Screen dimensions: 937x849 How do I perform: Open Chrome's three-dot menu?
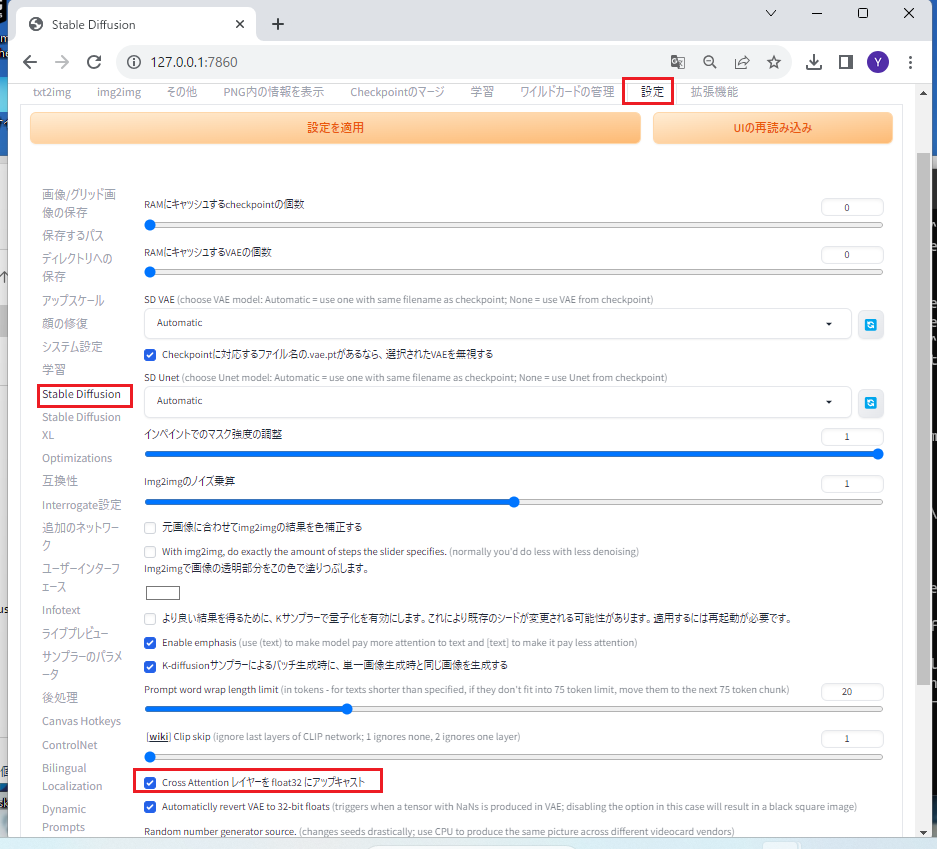(x=910, y=62)
